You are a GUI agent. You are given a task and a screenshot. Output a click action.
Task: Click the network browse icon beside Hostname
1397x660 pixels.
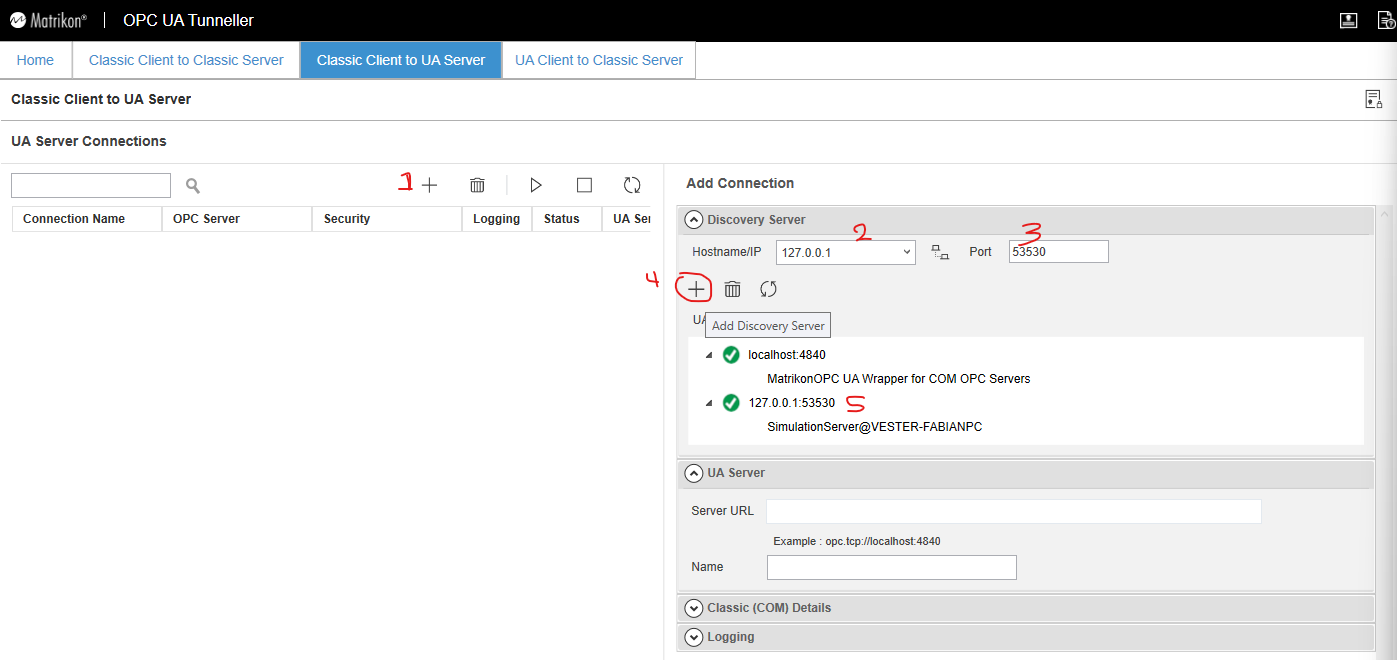(x=940, y=252)
